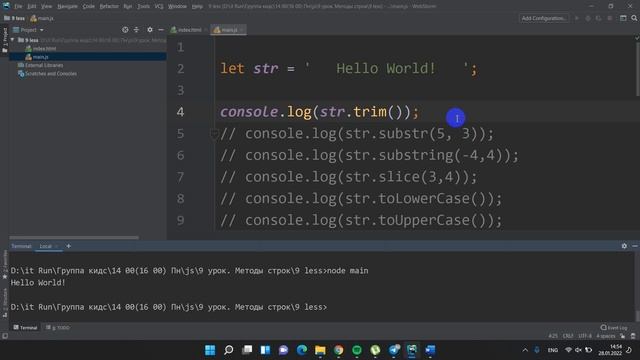Select Scratches and Consoles node

[x=47, y=74]
